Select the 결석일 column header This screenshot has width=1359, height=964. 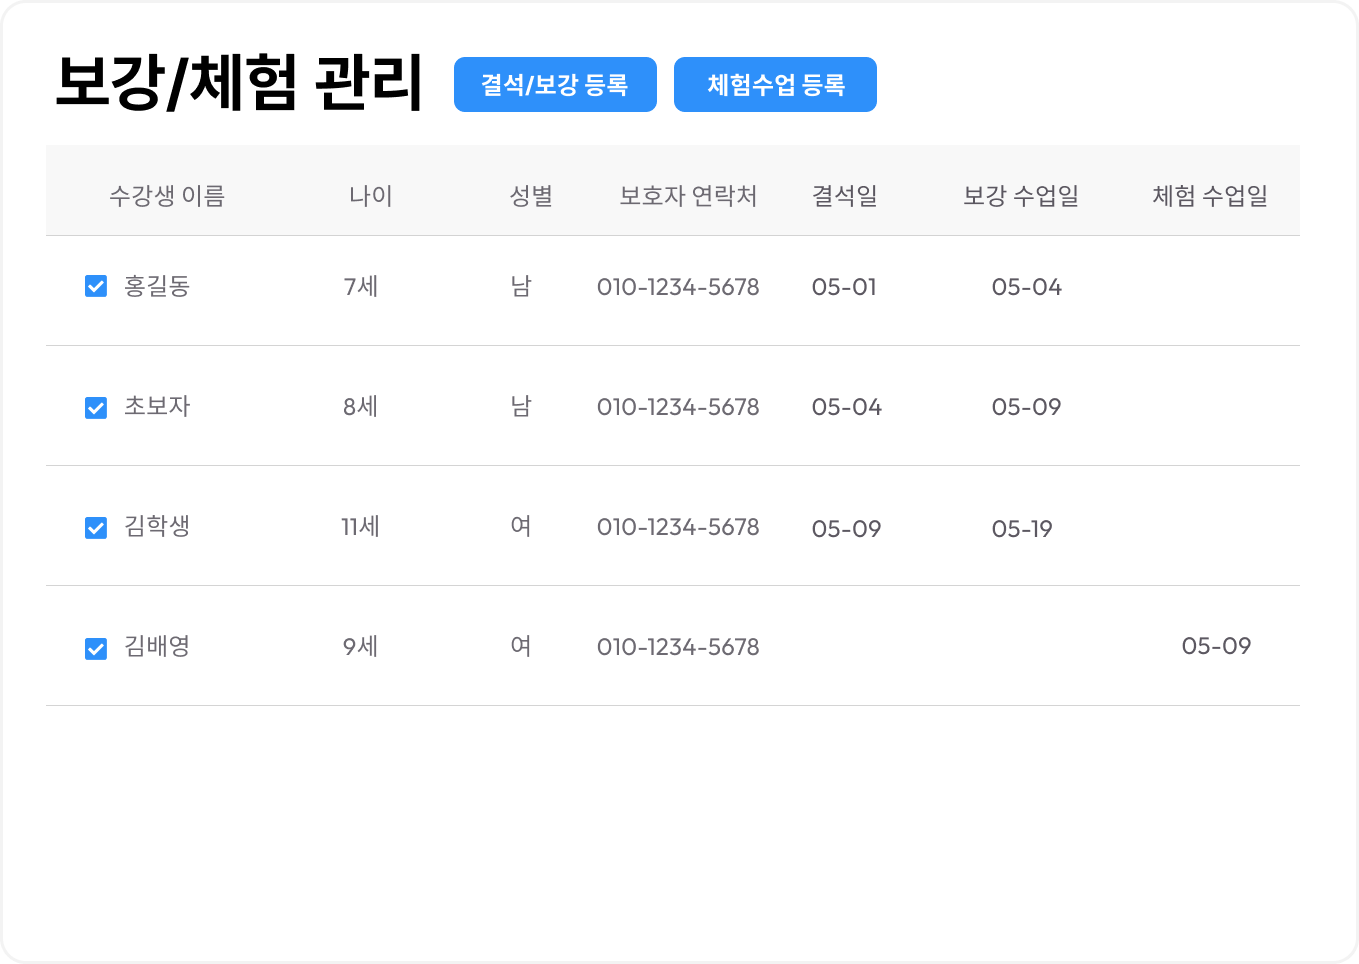click(845, 195)
